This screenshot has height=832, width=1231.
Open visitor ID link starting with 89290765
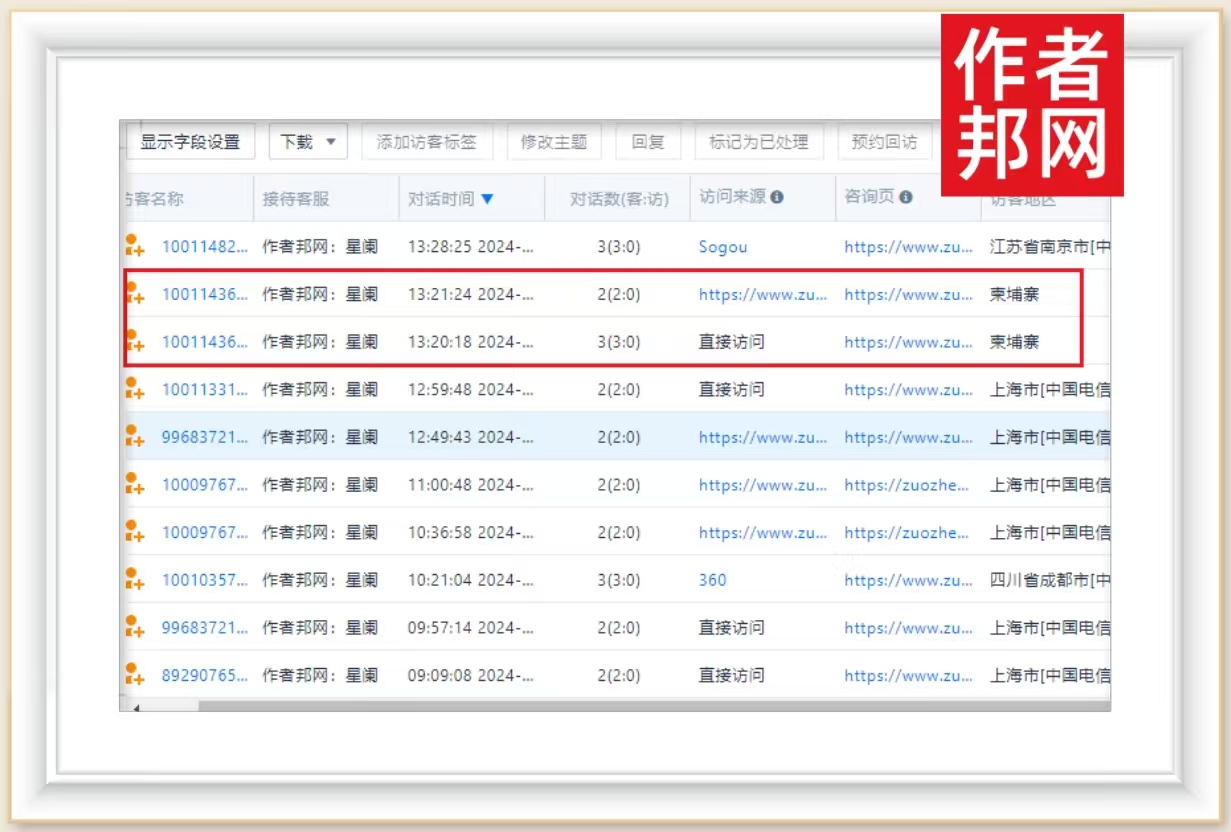(204, 676)
